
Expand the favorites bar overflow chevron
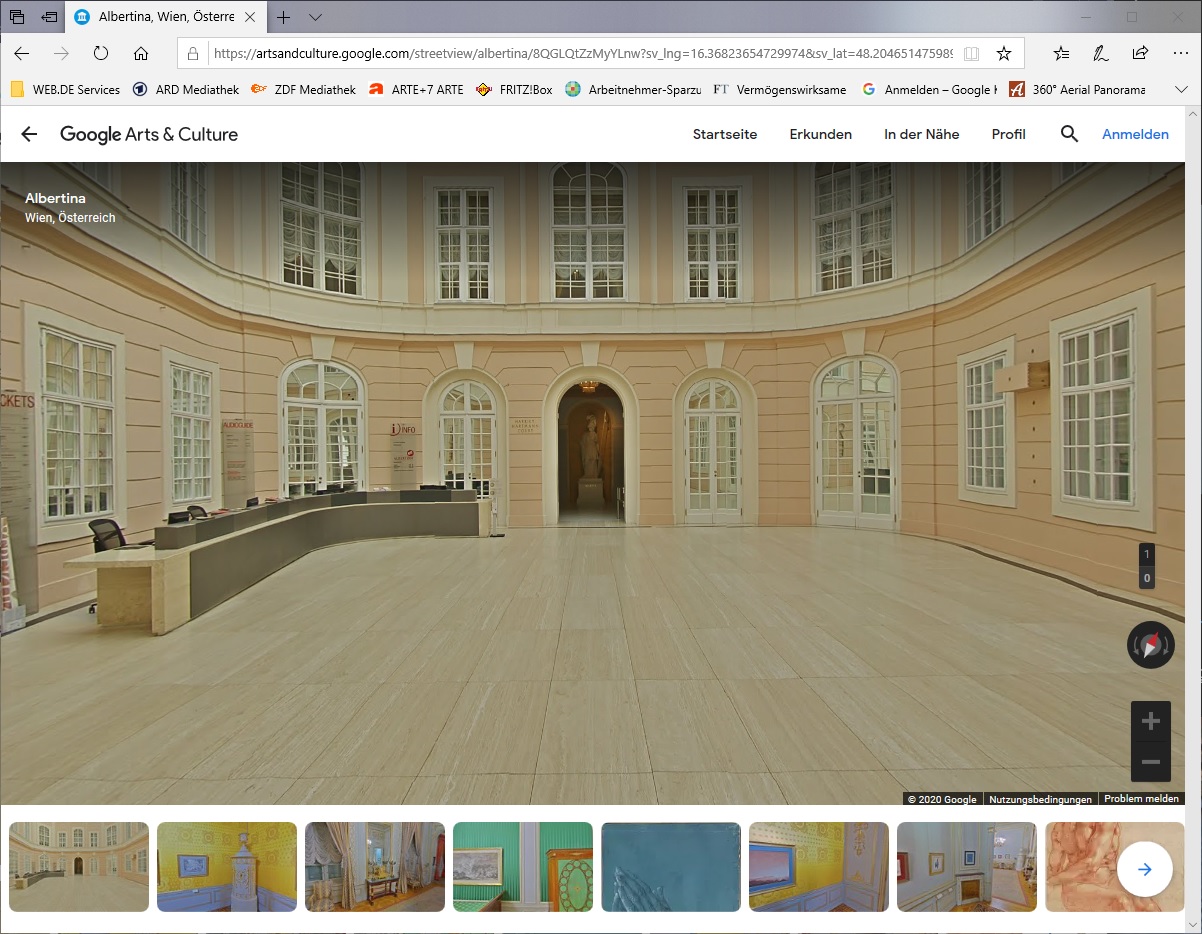pyautogui.click(x=1181, y=89)
